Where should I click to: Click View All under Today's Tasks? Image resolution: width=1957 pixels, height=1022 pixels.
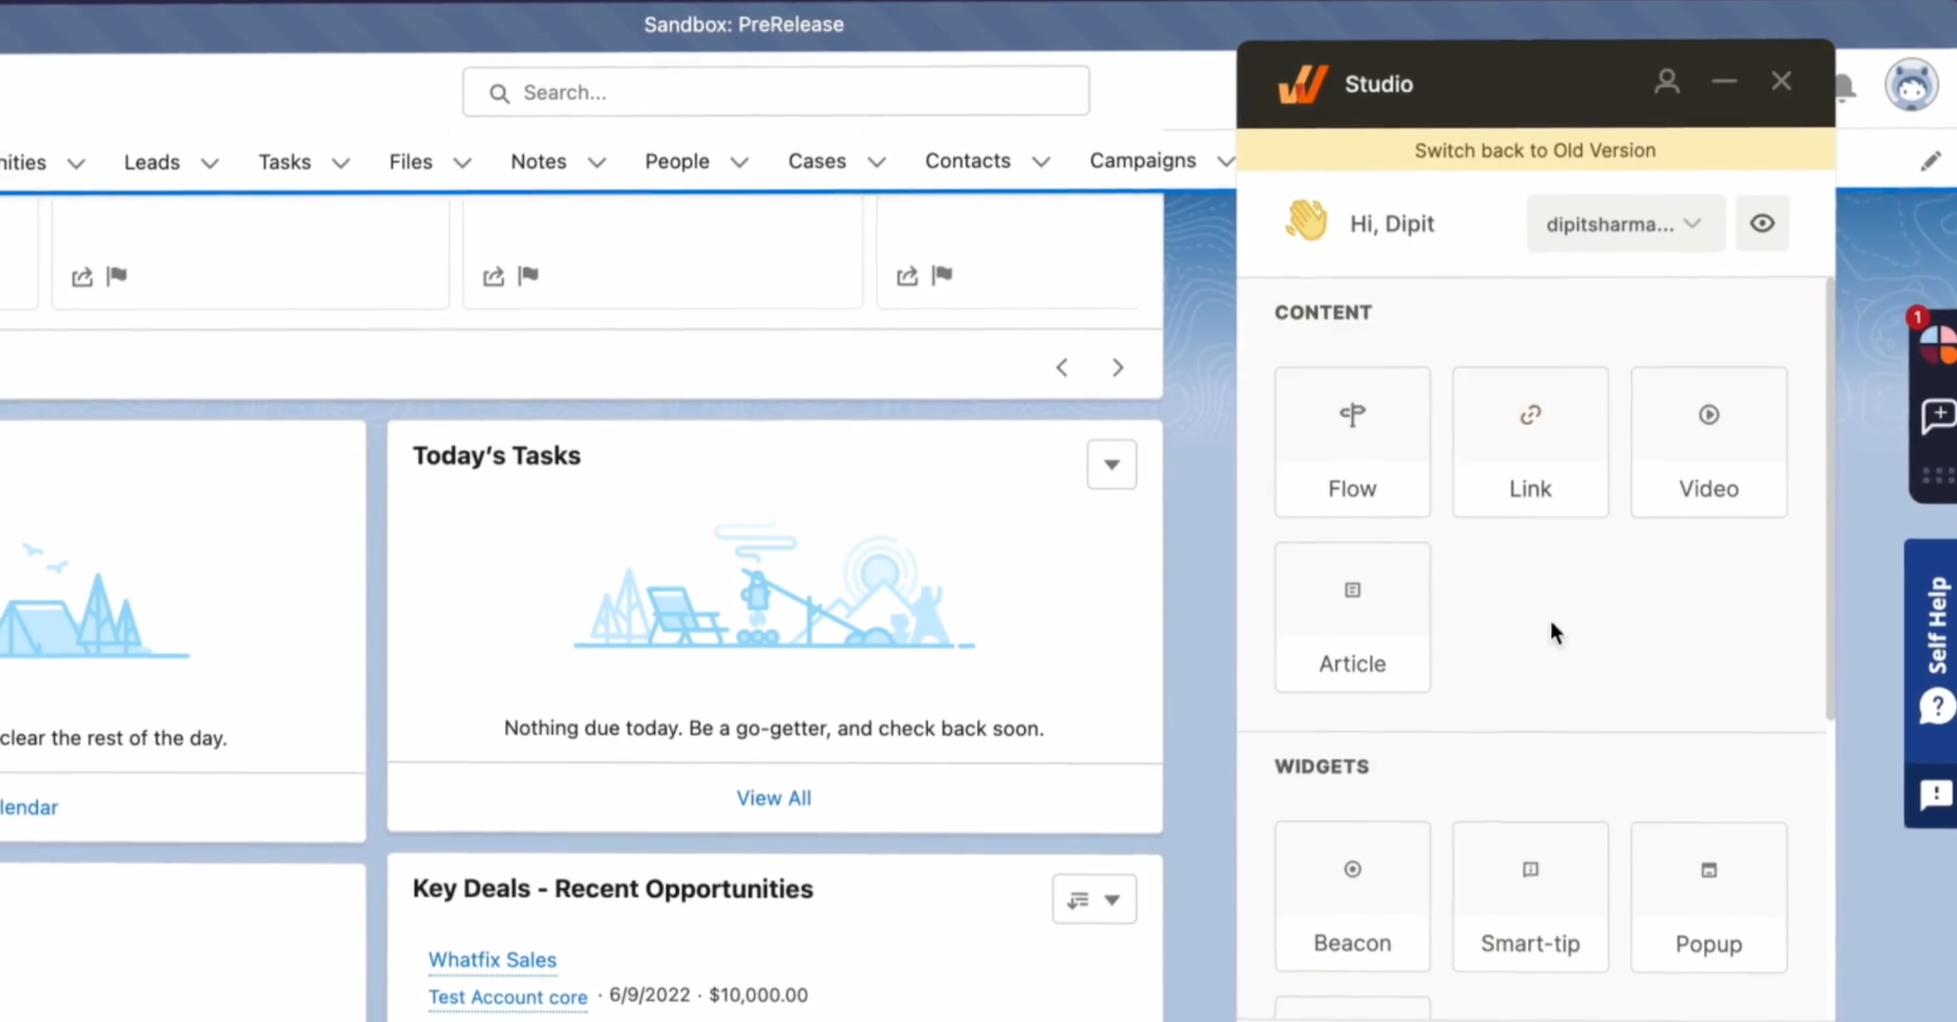pyautogui.click(x=773, y=798)
